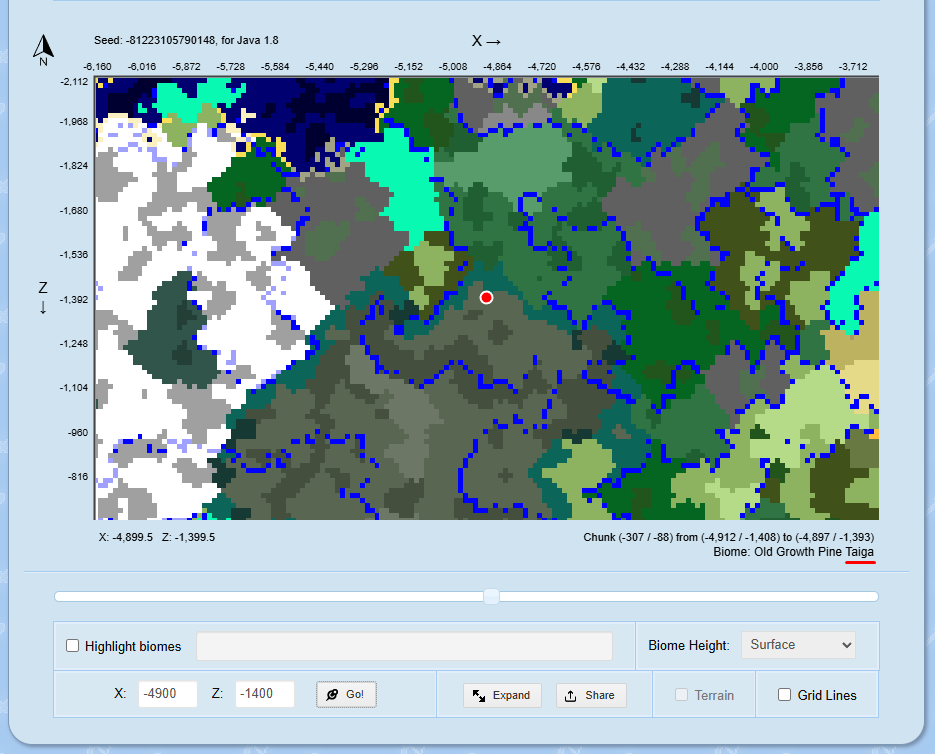
Task: Click the zoom slider handle
Action: (490, 596)
